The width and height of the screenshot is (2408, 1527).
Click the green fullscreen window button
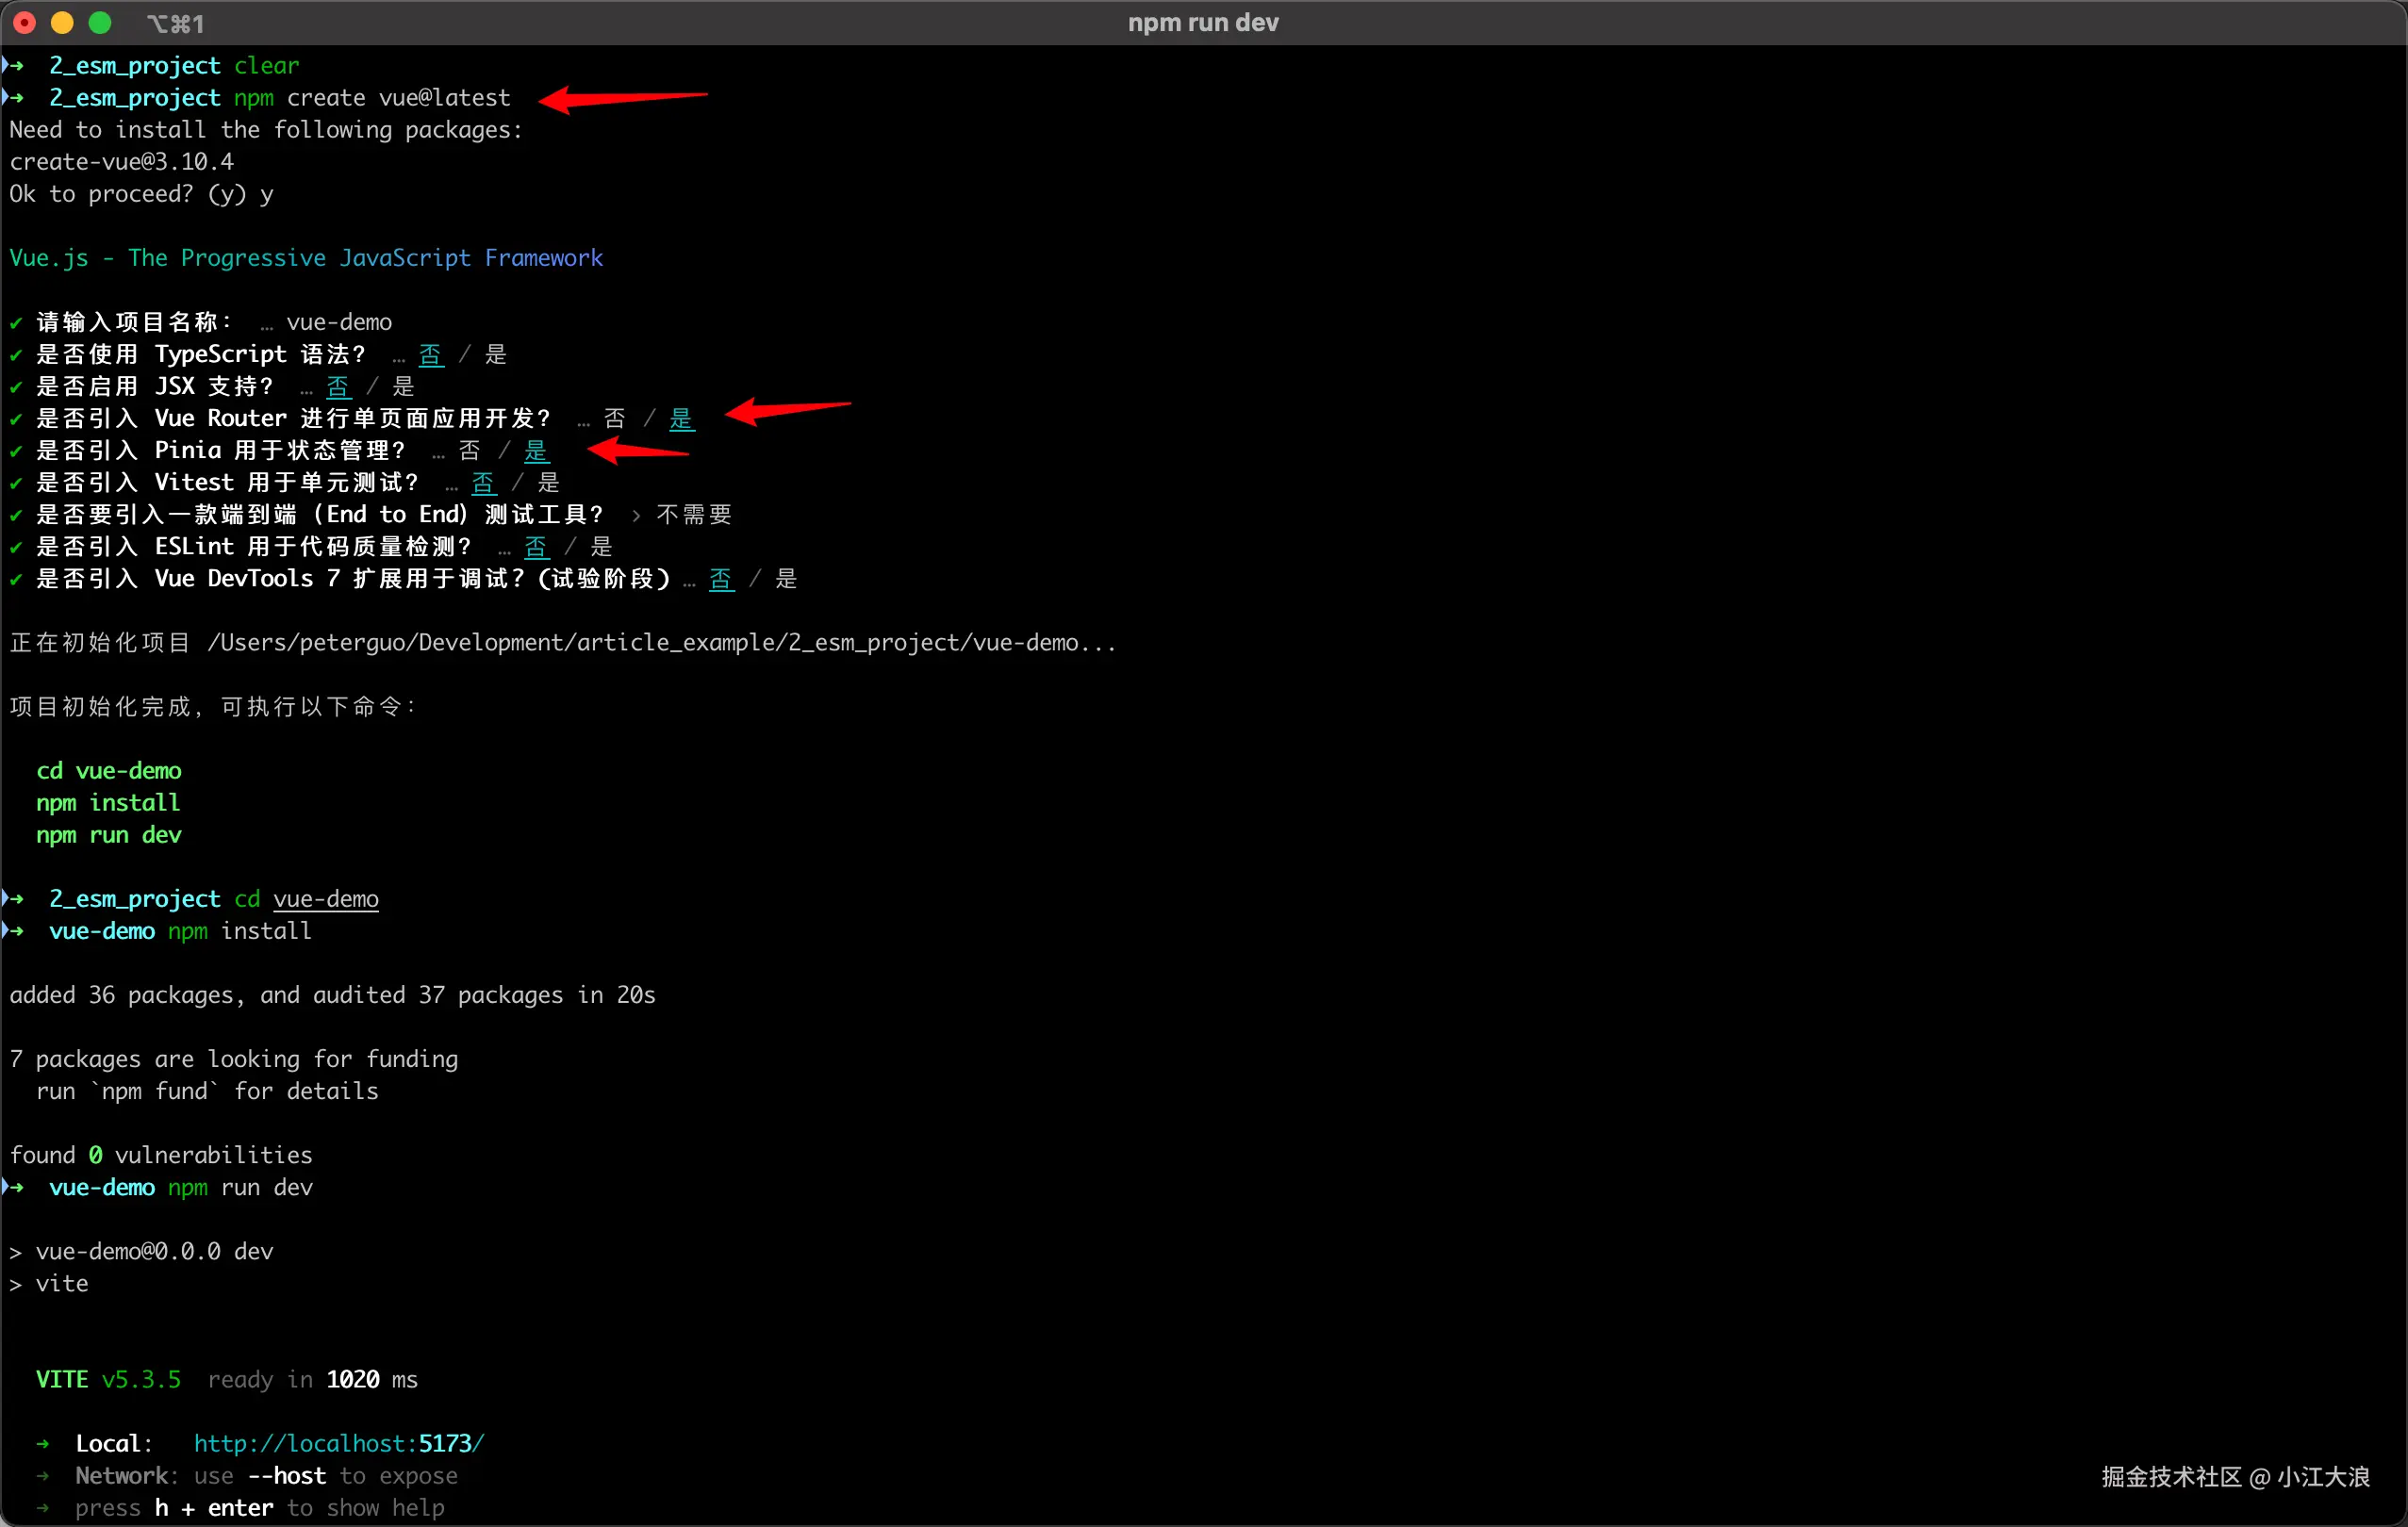100,23
